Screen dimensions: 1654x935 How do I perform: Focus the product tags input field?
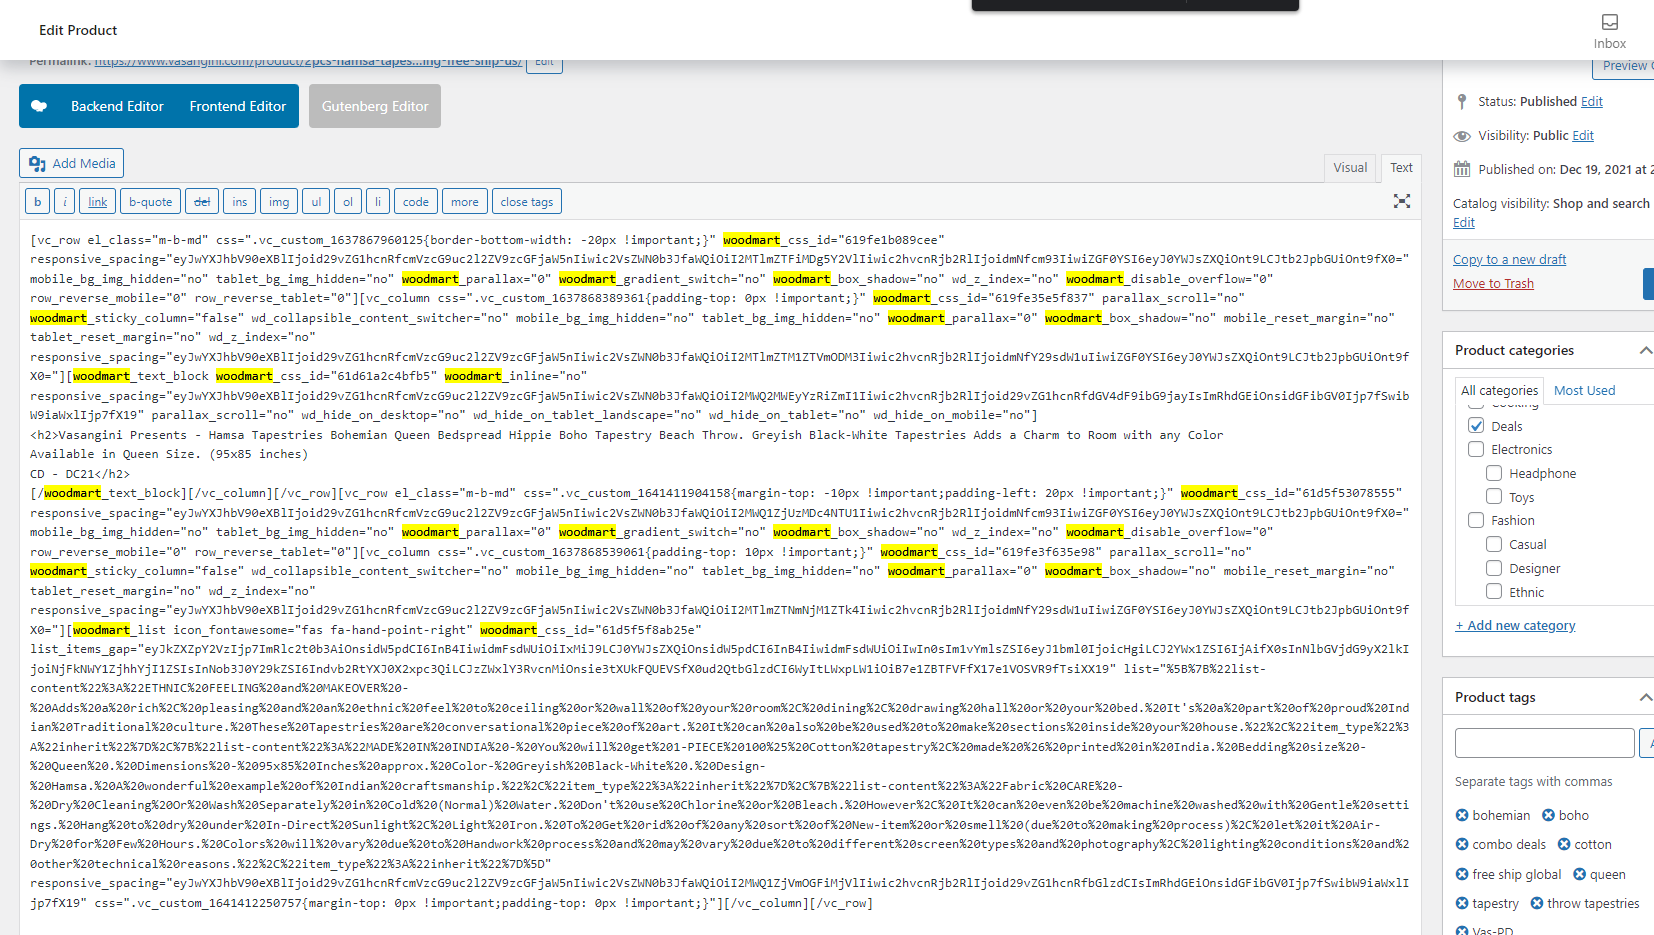pyautogui.click(x=1544, y=743)
